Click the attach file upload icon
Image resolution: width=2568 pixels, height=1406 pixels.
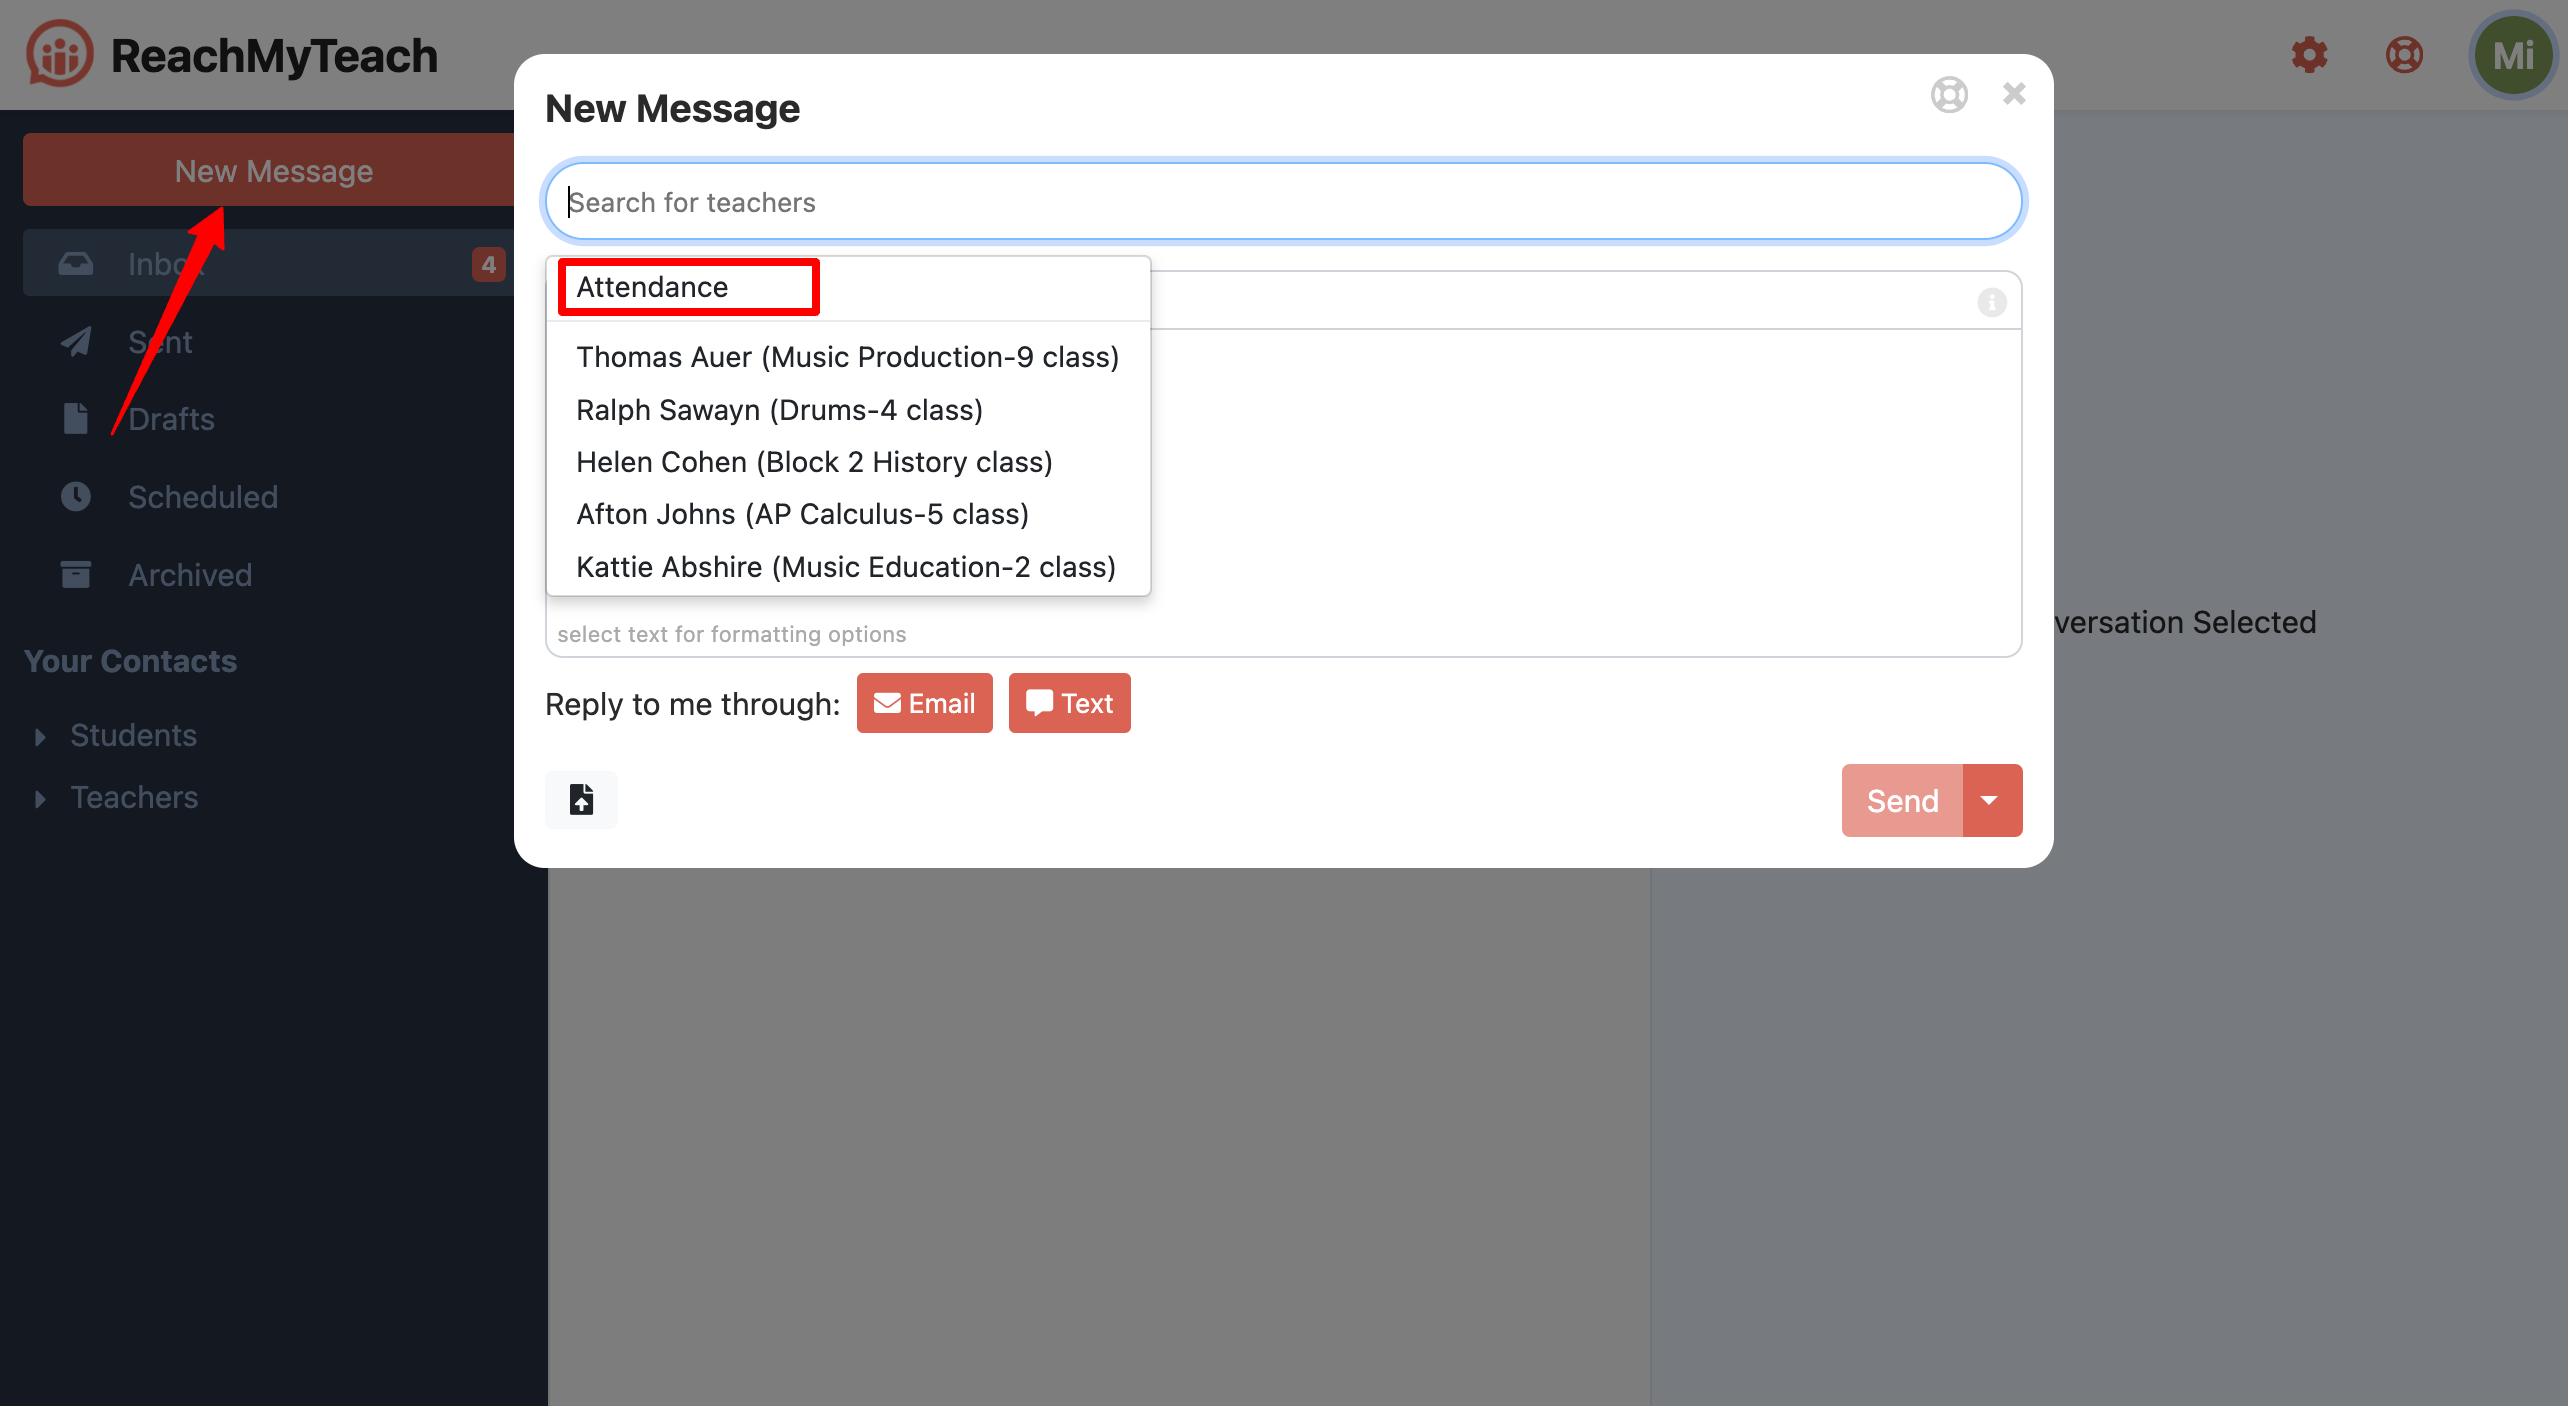coord(581,800)
